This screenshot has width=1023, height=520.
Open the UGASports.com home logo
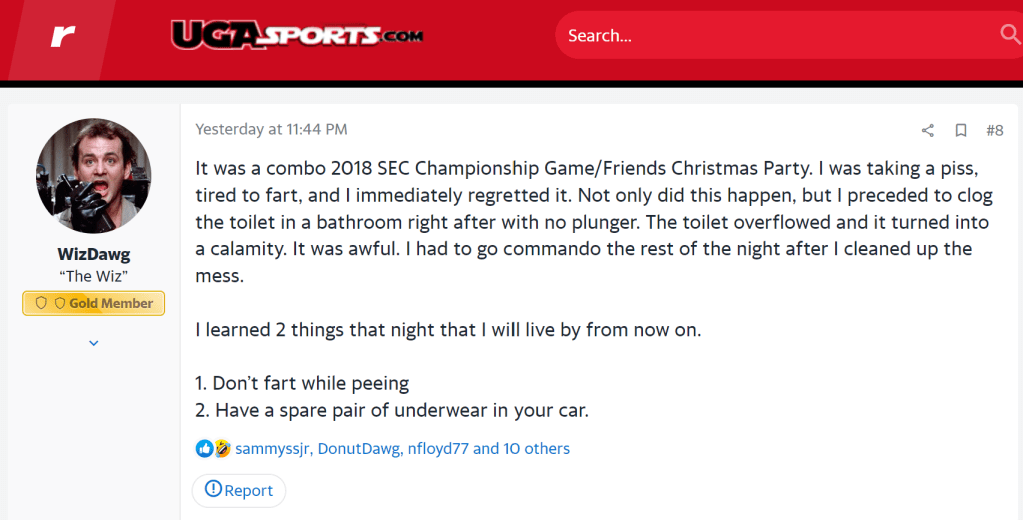pos(297,36)
